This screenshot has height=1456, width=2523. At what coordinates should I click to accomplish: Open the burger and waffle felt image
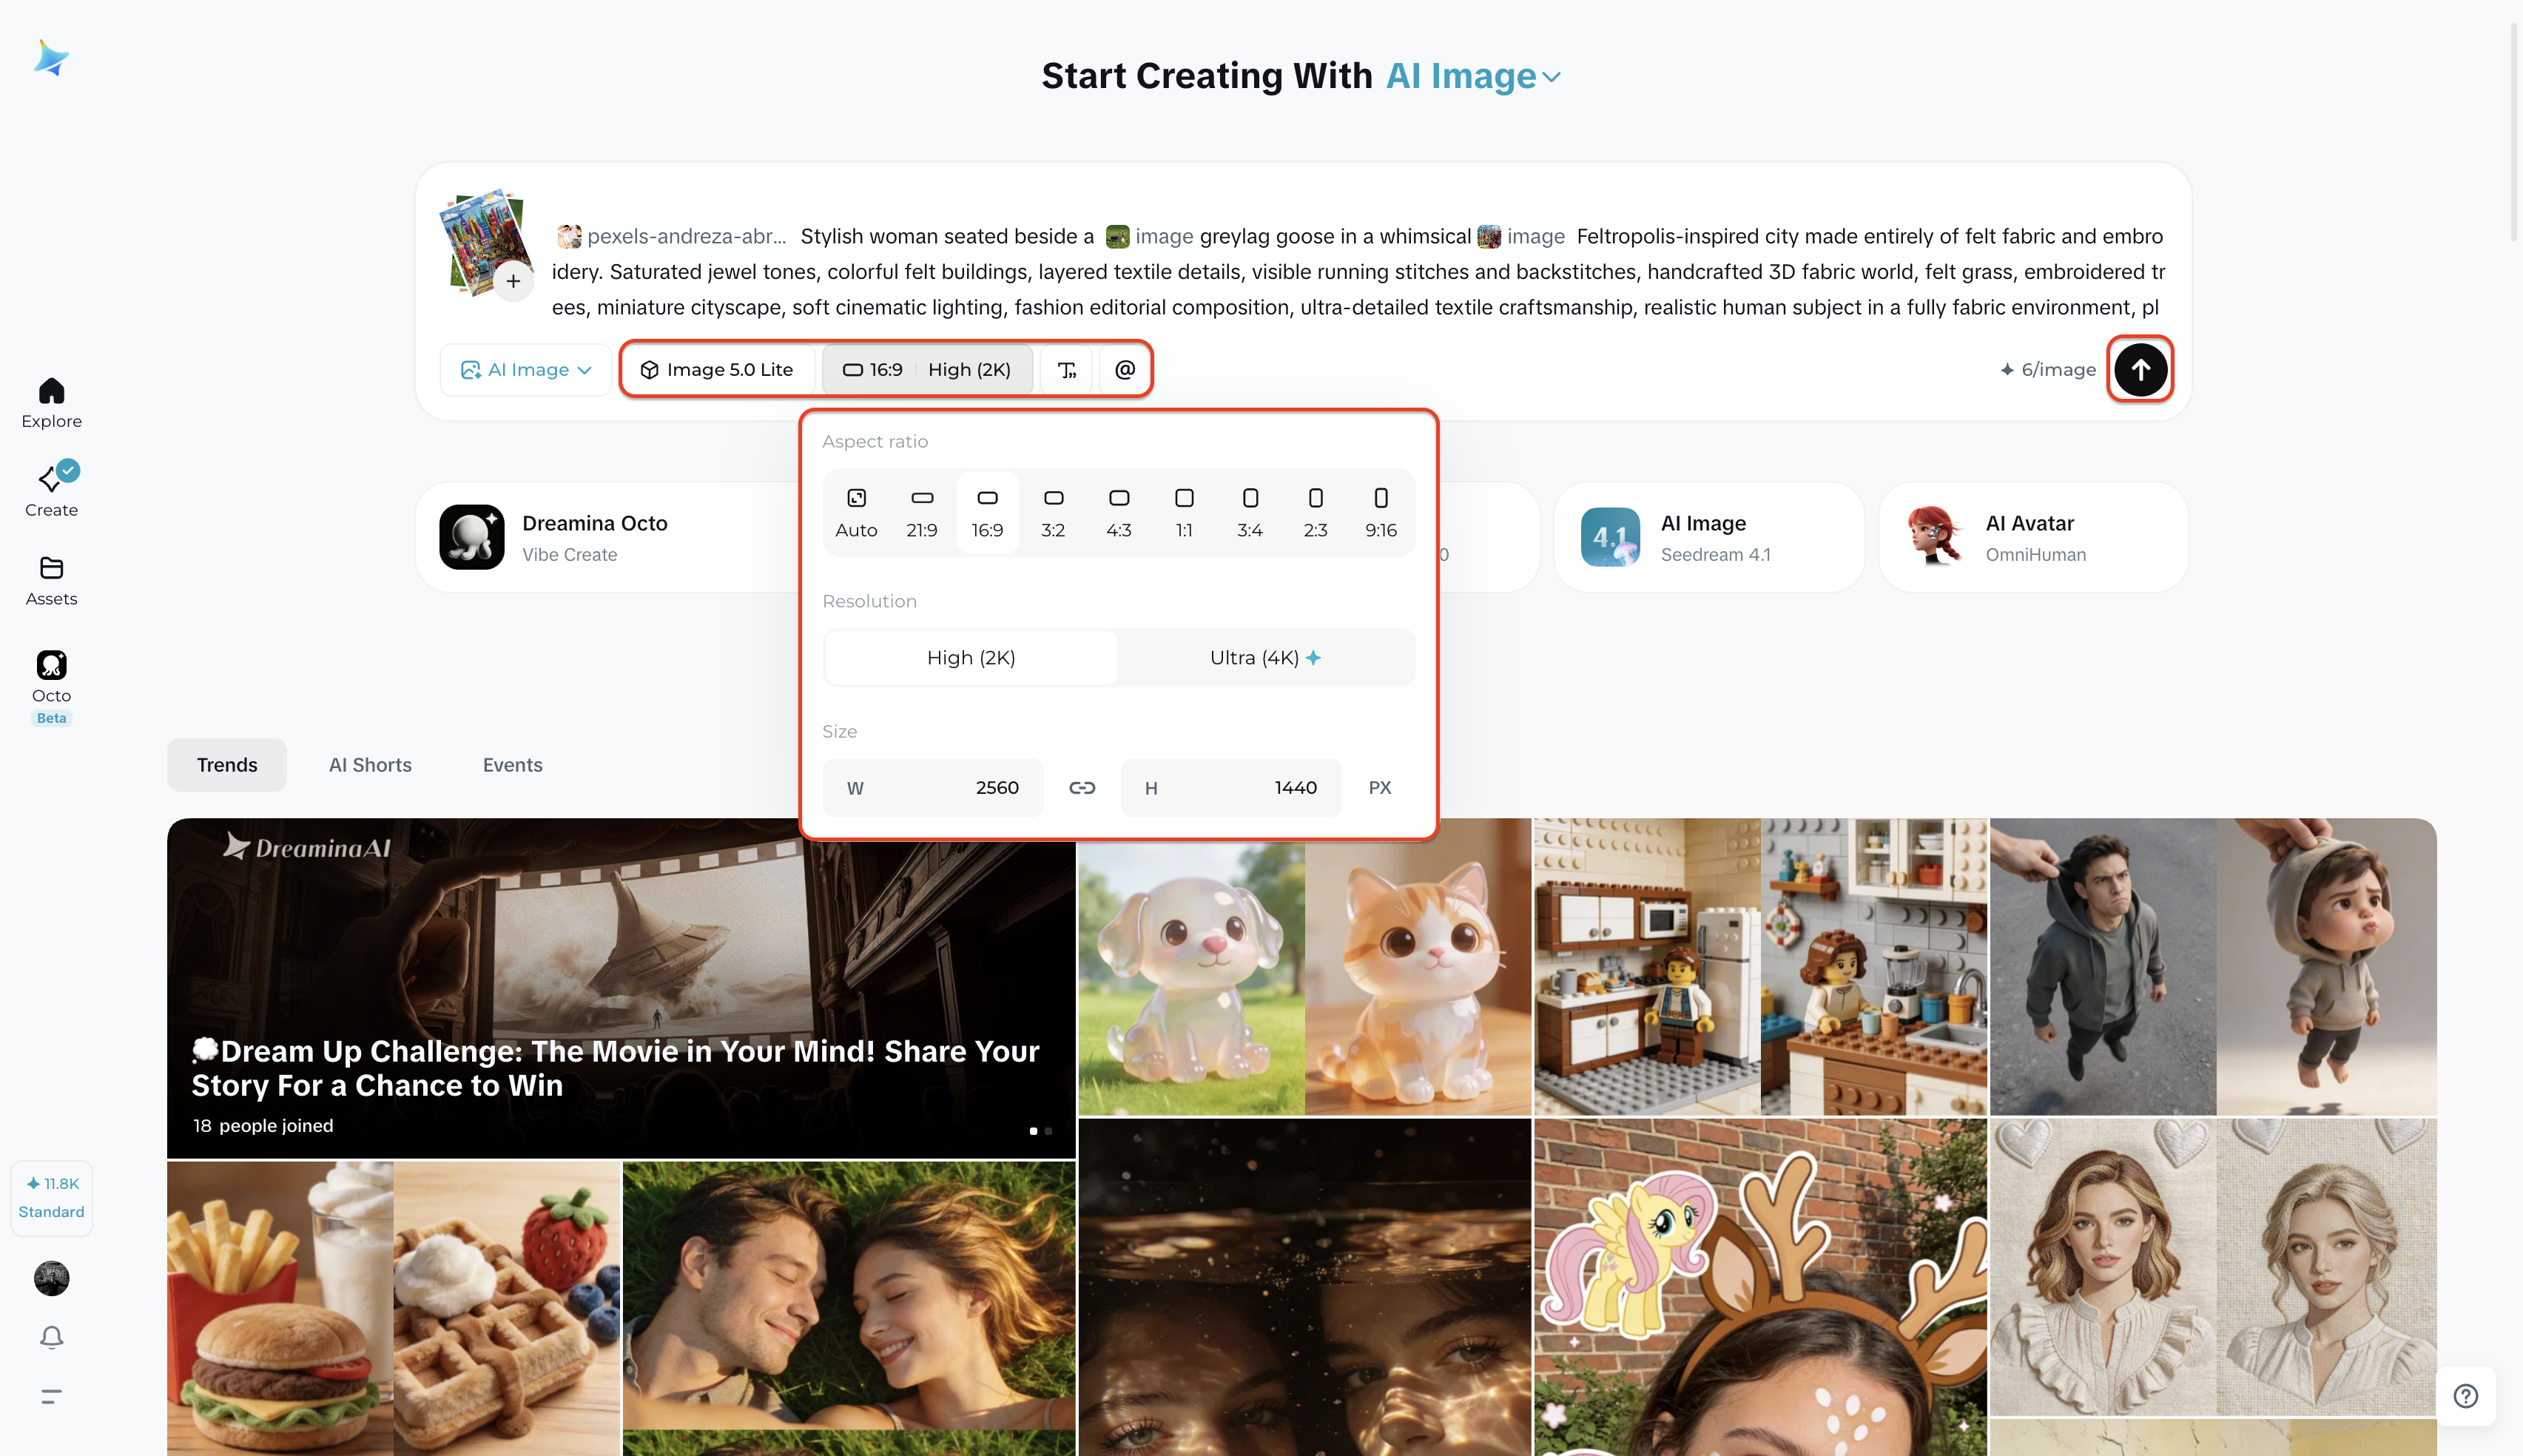(x=394, y=1308)
